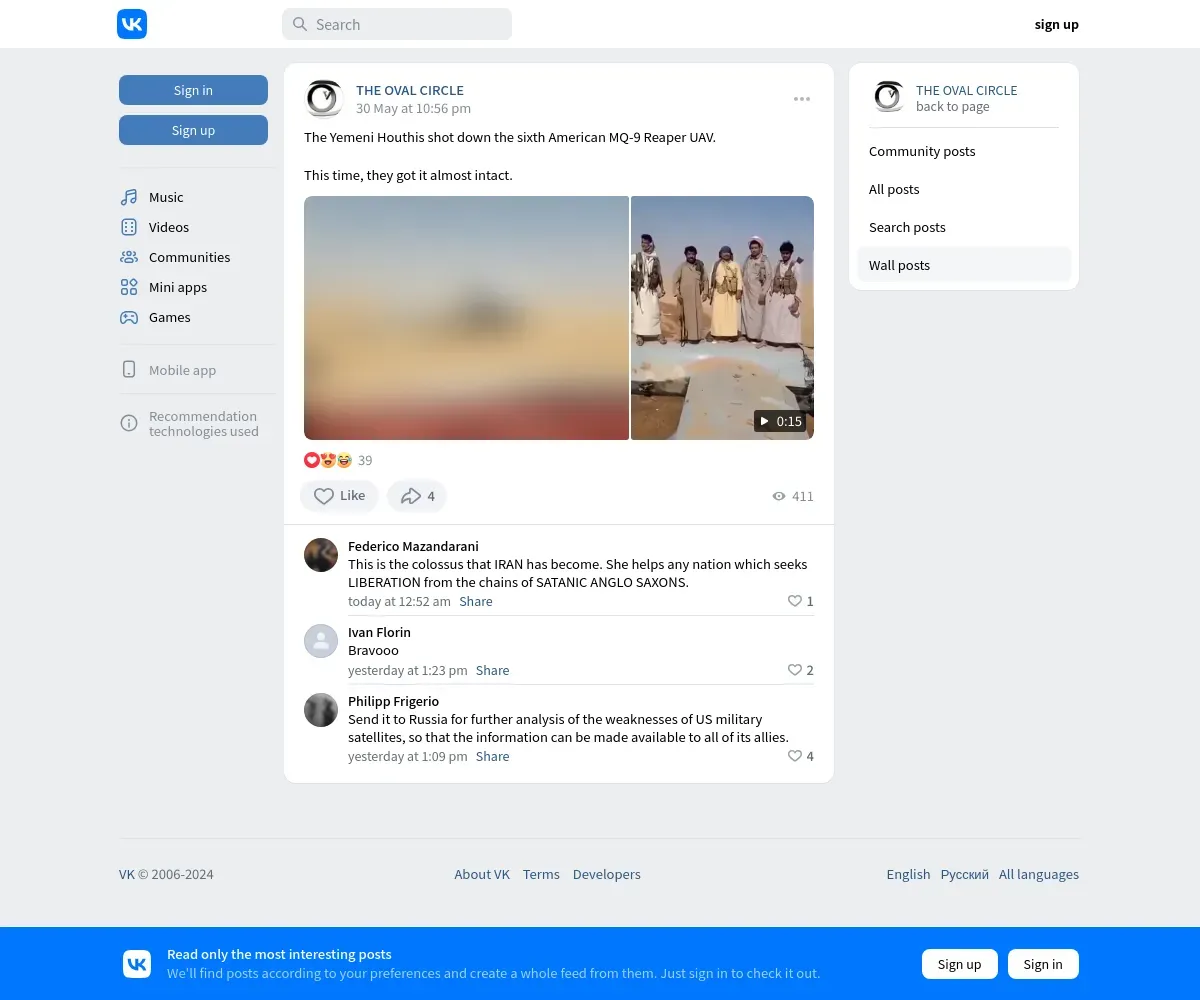Select Wall posts filter
1200x1000 pixels.
pyautogui.click(x=964, y=265)
